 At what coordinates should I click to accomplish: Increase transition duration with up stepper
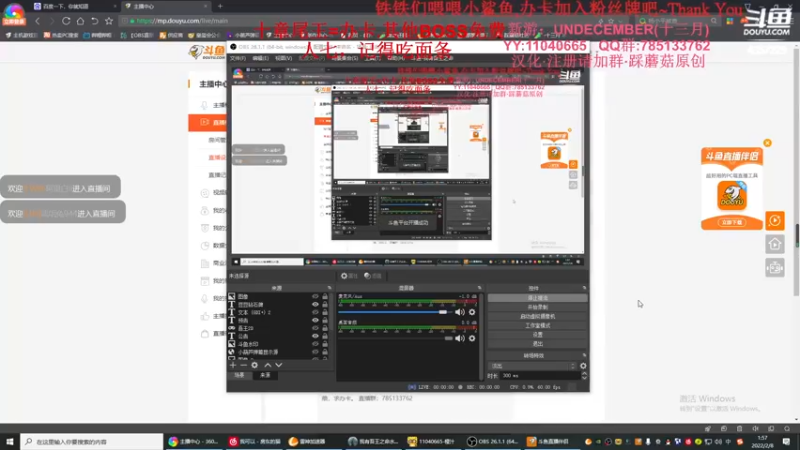pos(584,373)
